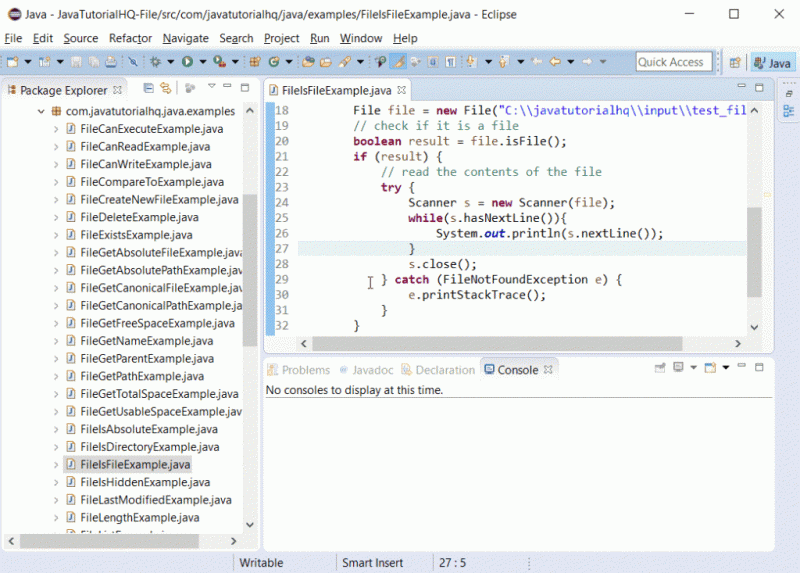
Task: Open the Refactor menu
Action: (x=130, y=38)
